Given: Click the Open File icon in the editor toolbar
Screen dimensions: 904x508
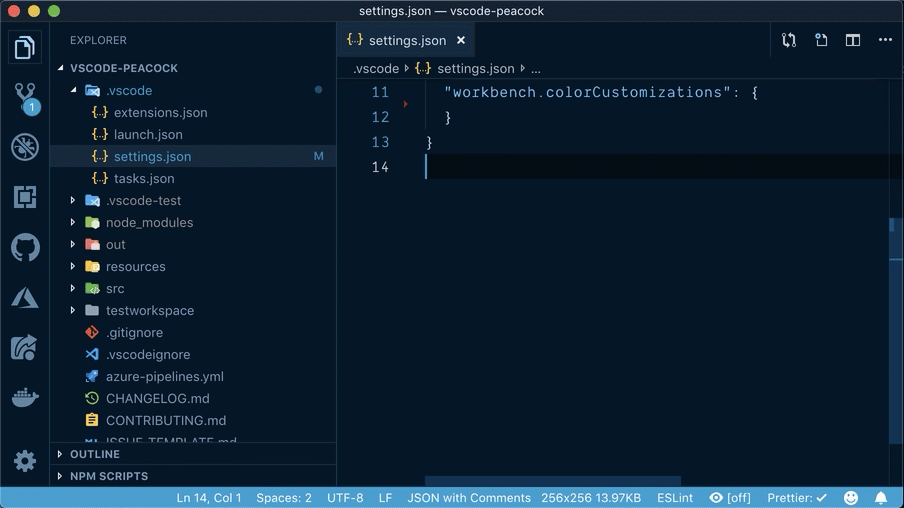Looking at the screenshot, I should tap(821, 40).
